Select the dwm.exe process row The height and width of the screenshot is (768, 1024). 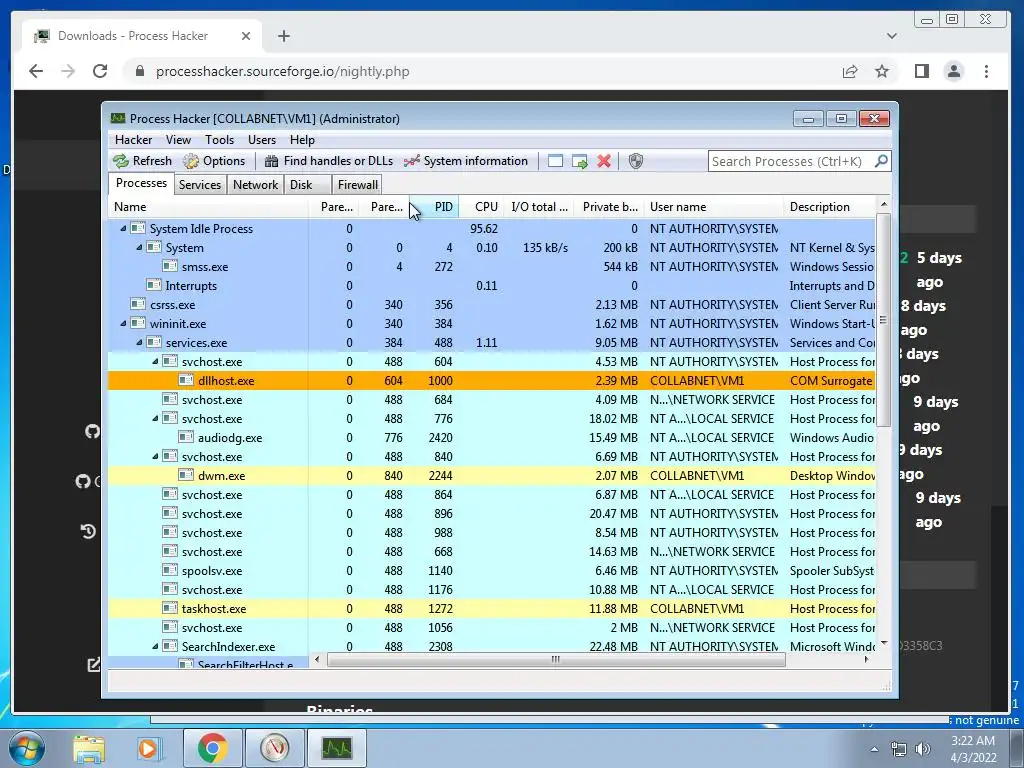tap(492, 475)
